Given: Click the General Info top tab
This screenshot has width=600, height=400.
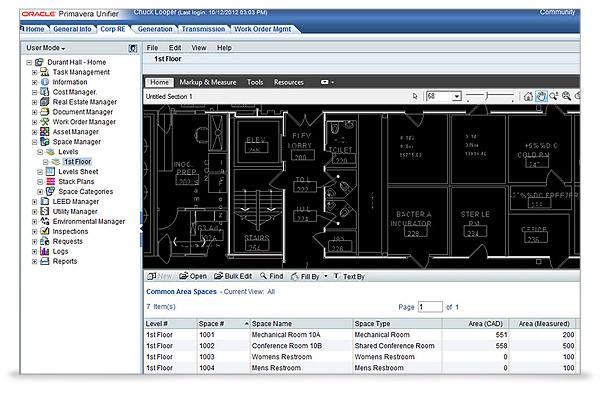Looking at the screenshot, I should click(72, 29).
